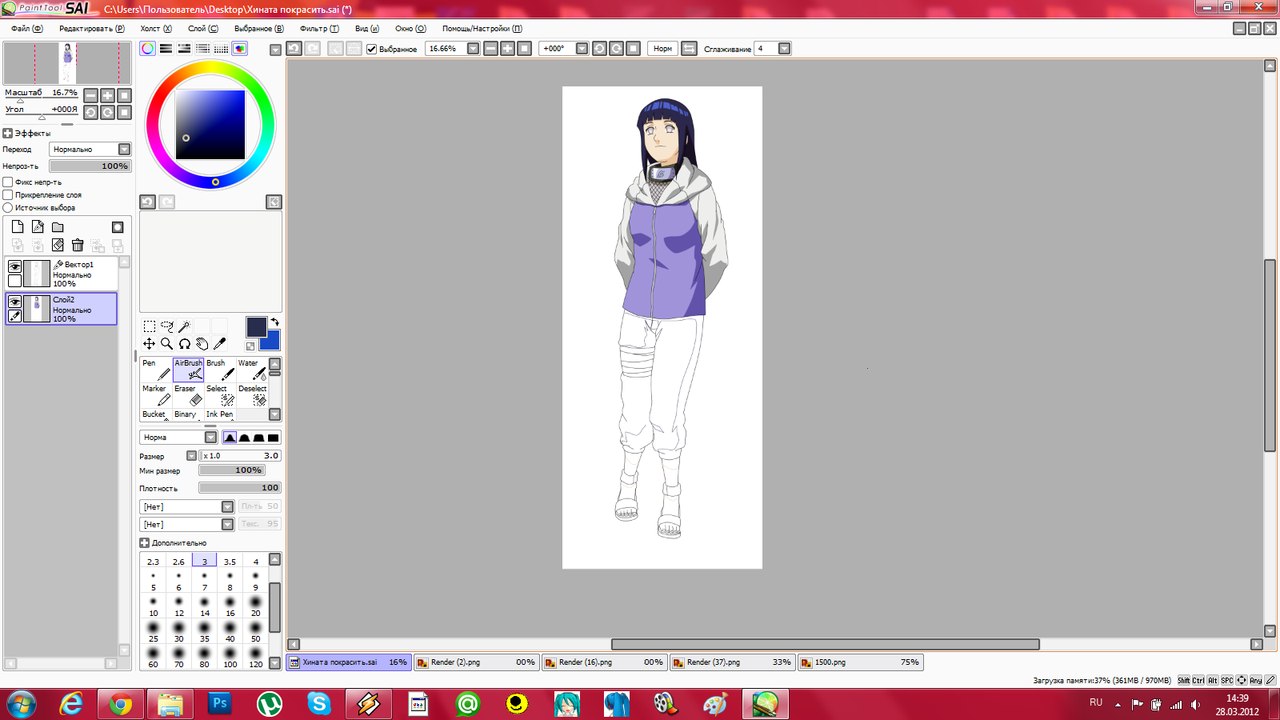Click the Плотность density slider
Image resolution: width=1280 pixels, height=720 pixels.
[x=239, y=488]
